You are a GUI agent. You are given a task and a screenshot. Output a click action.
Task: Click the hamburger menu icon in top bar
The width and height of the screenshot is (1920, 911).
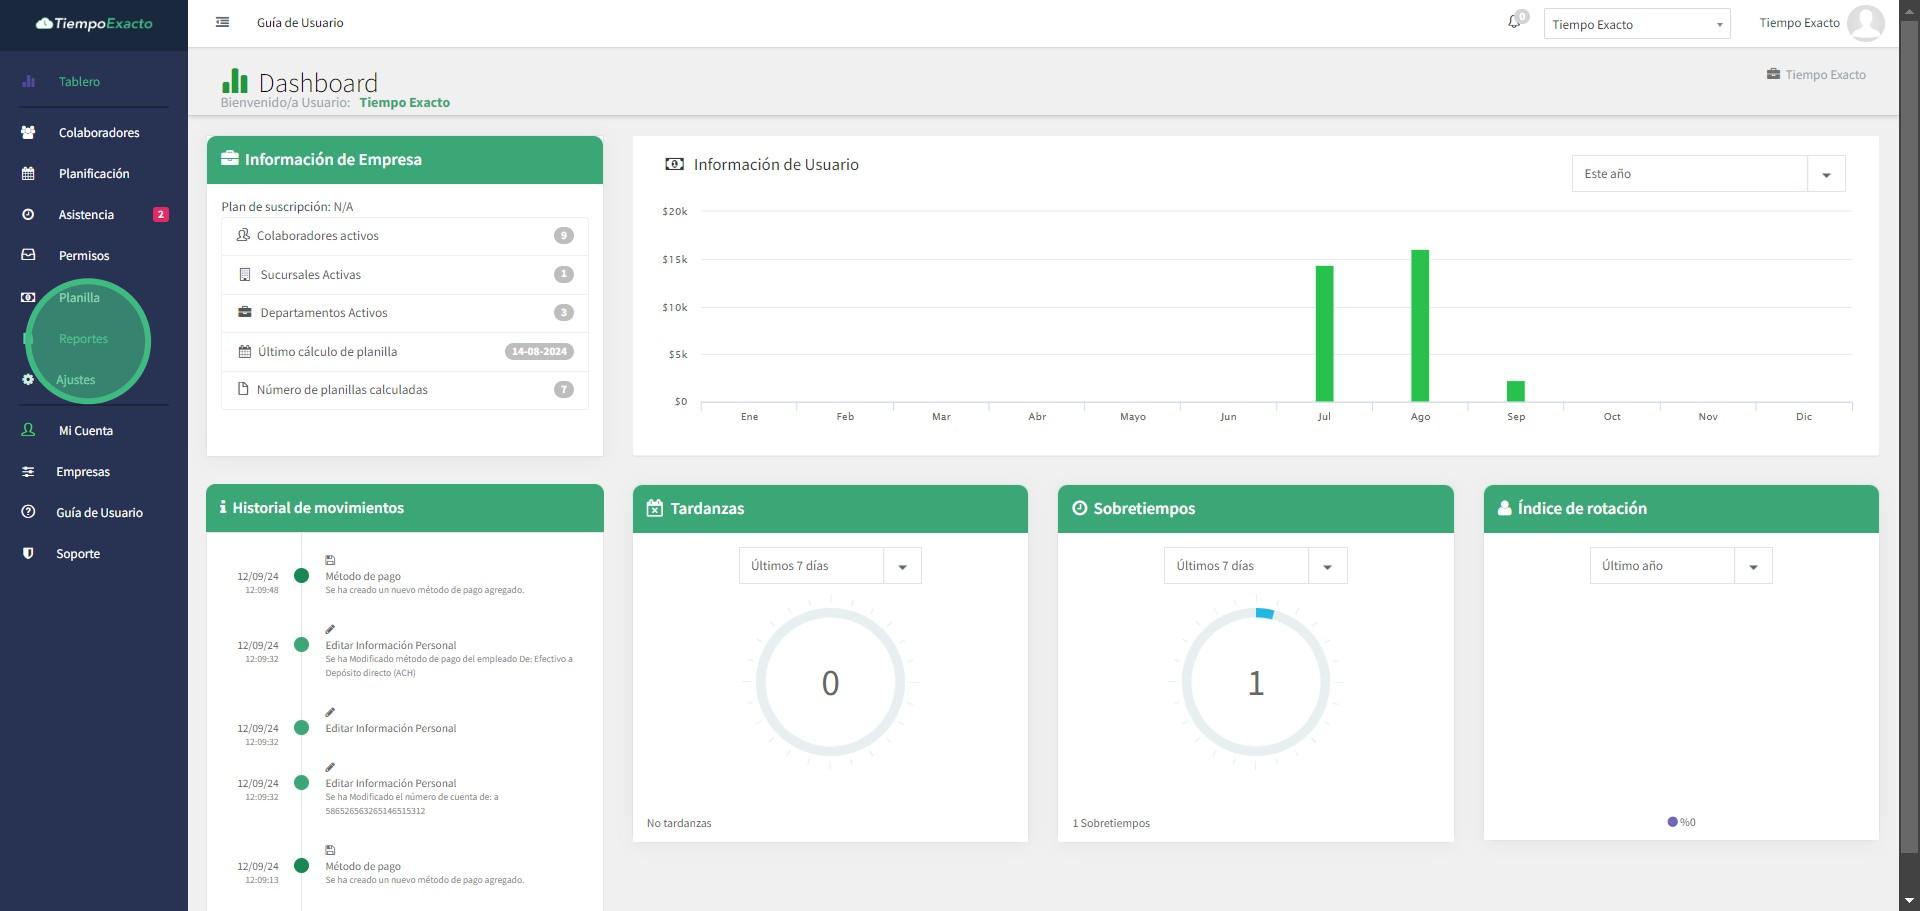click(222, 22)
